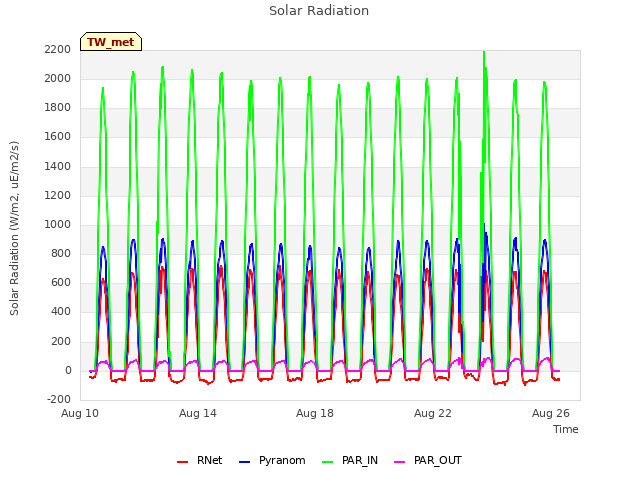Click the 800 y-axis tick label
640x480 pixels.
(61, 254)
